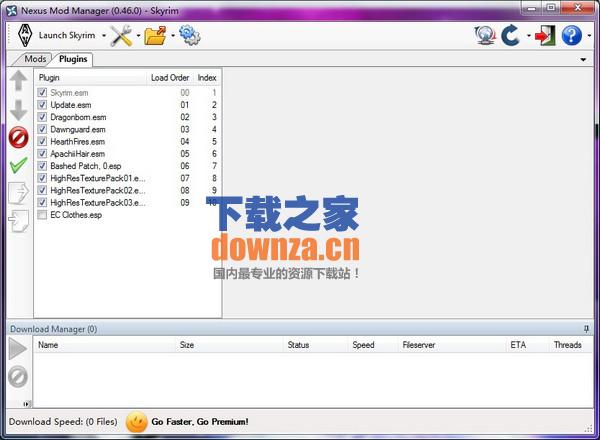Click the Nexus Mod Manager title icon

[x=12, y=11]
